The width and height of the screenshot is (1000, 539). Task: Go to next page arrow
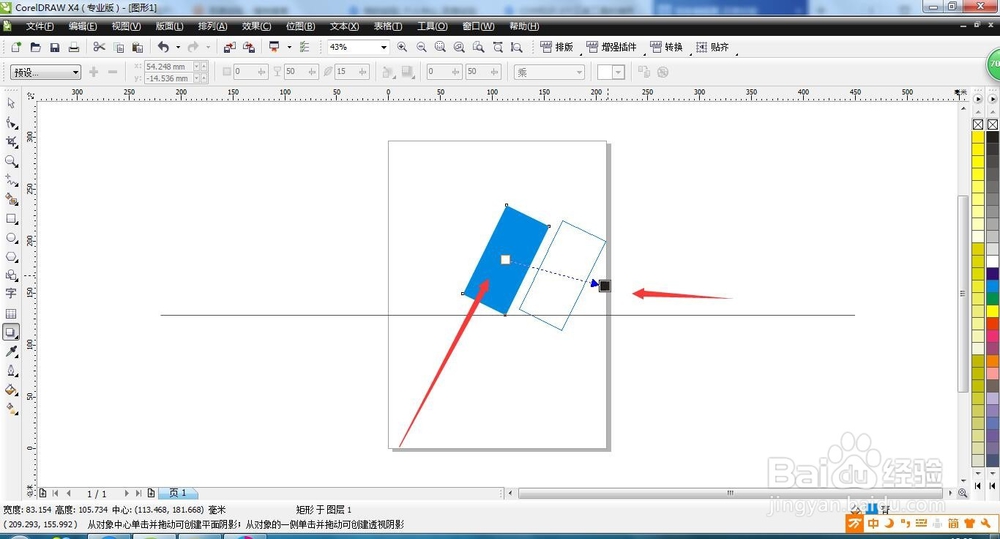[x=126, y=493]
